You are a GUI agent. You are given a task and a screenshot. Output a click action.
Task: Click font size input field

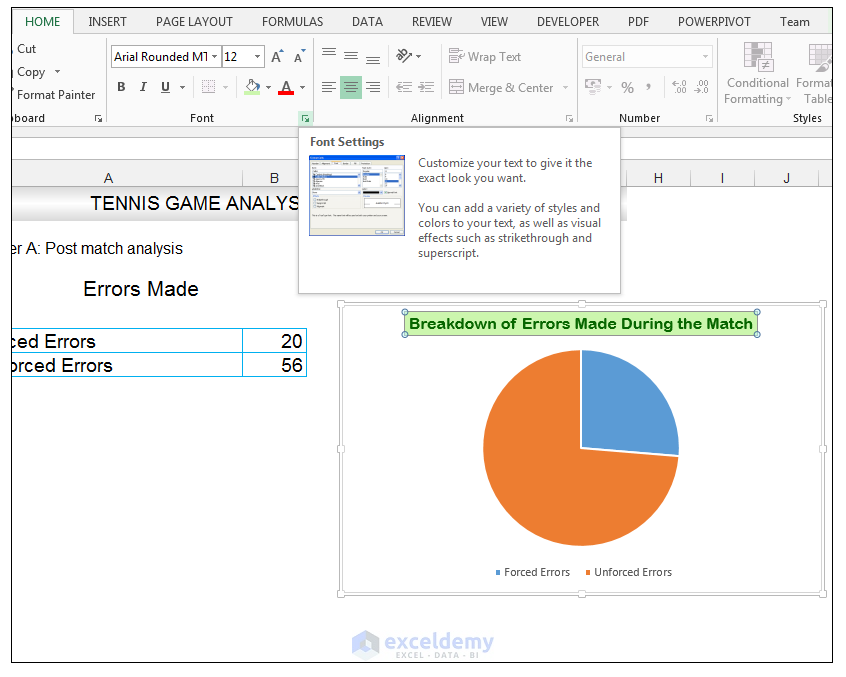click(x=237, y=57)
